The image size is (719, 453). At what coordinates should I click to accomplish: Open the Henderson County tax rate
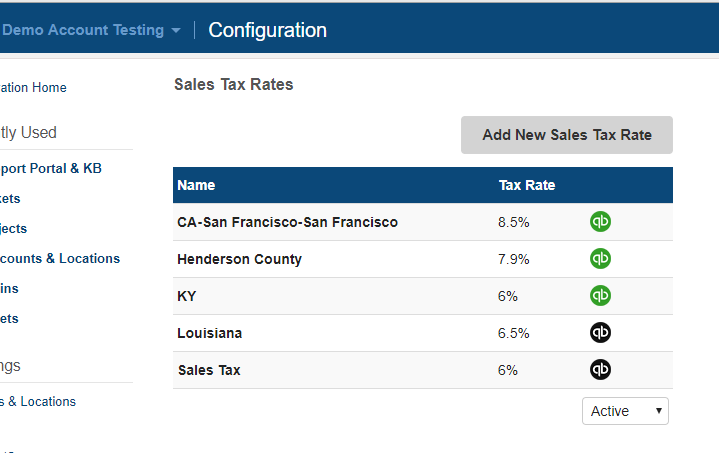[239, 259]
